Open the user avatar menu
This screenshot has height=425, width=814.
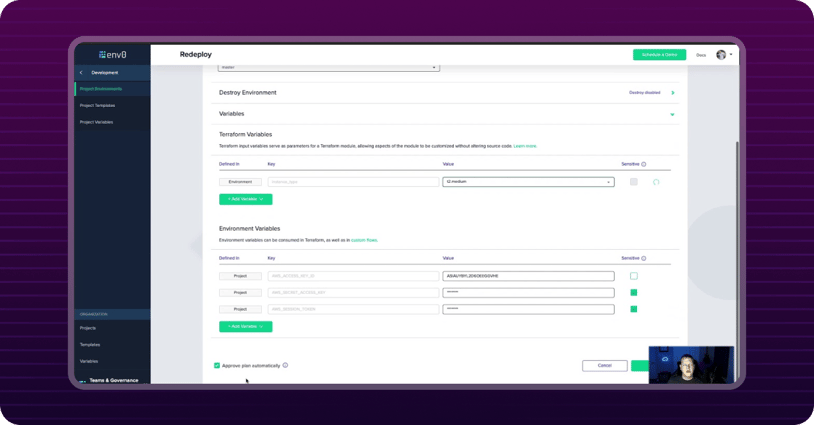point(724,55)
